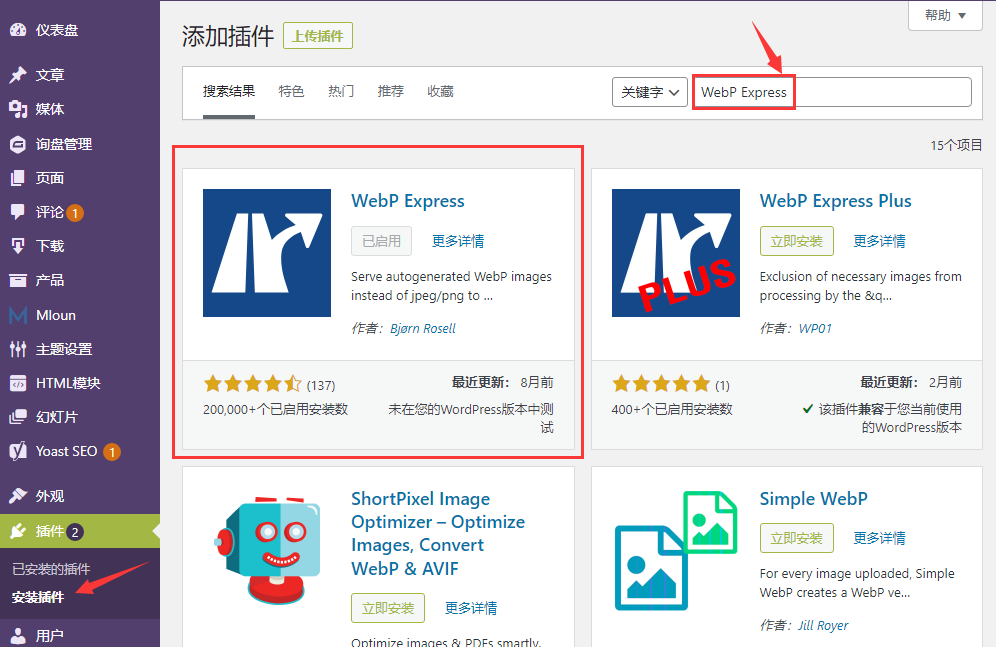The width and height of the screenshot is (996, 647).
Task: Open the WebP Express Plus title link
Action: 835,201
